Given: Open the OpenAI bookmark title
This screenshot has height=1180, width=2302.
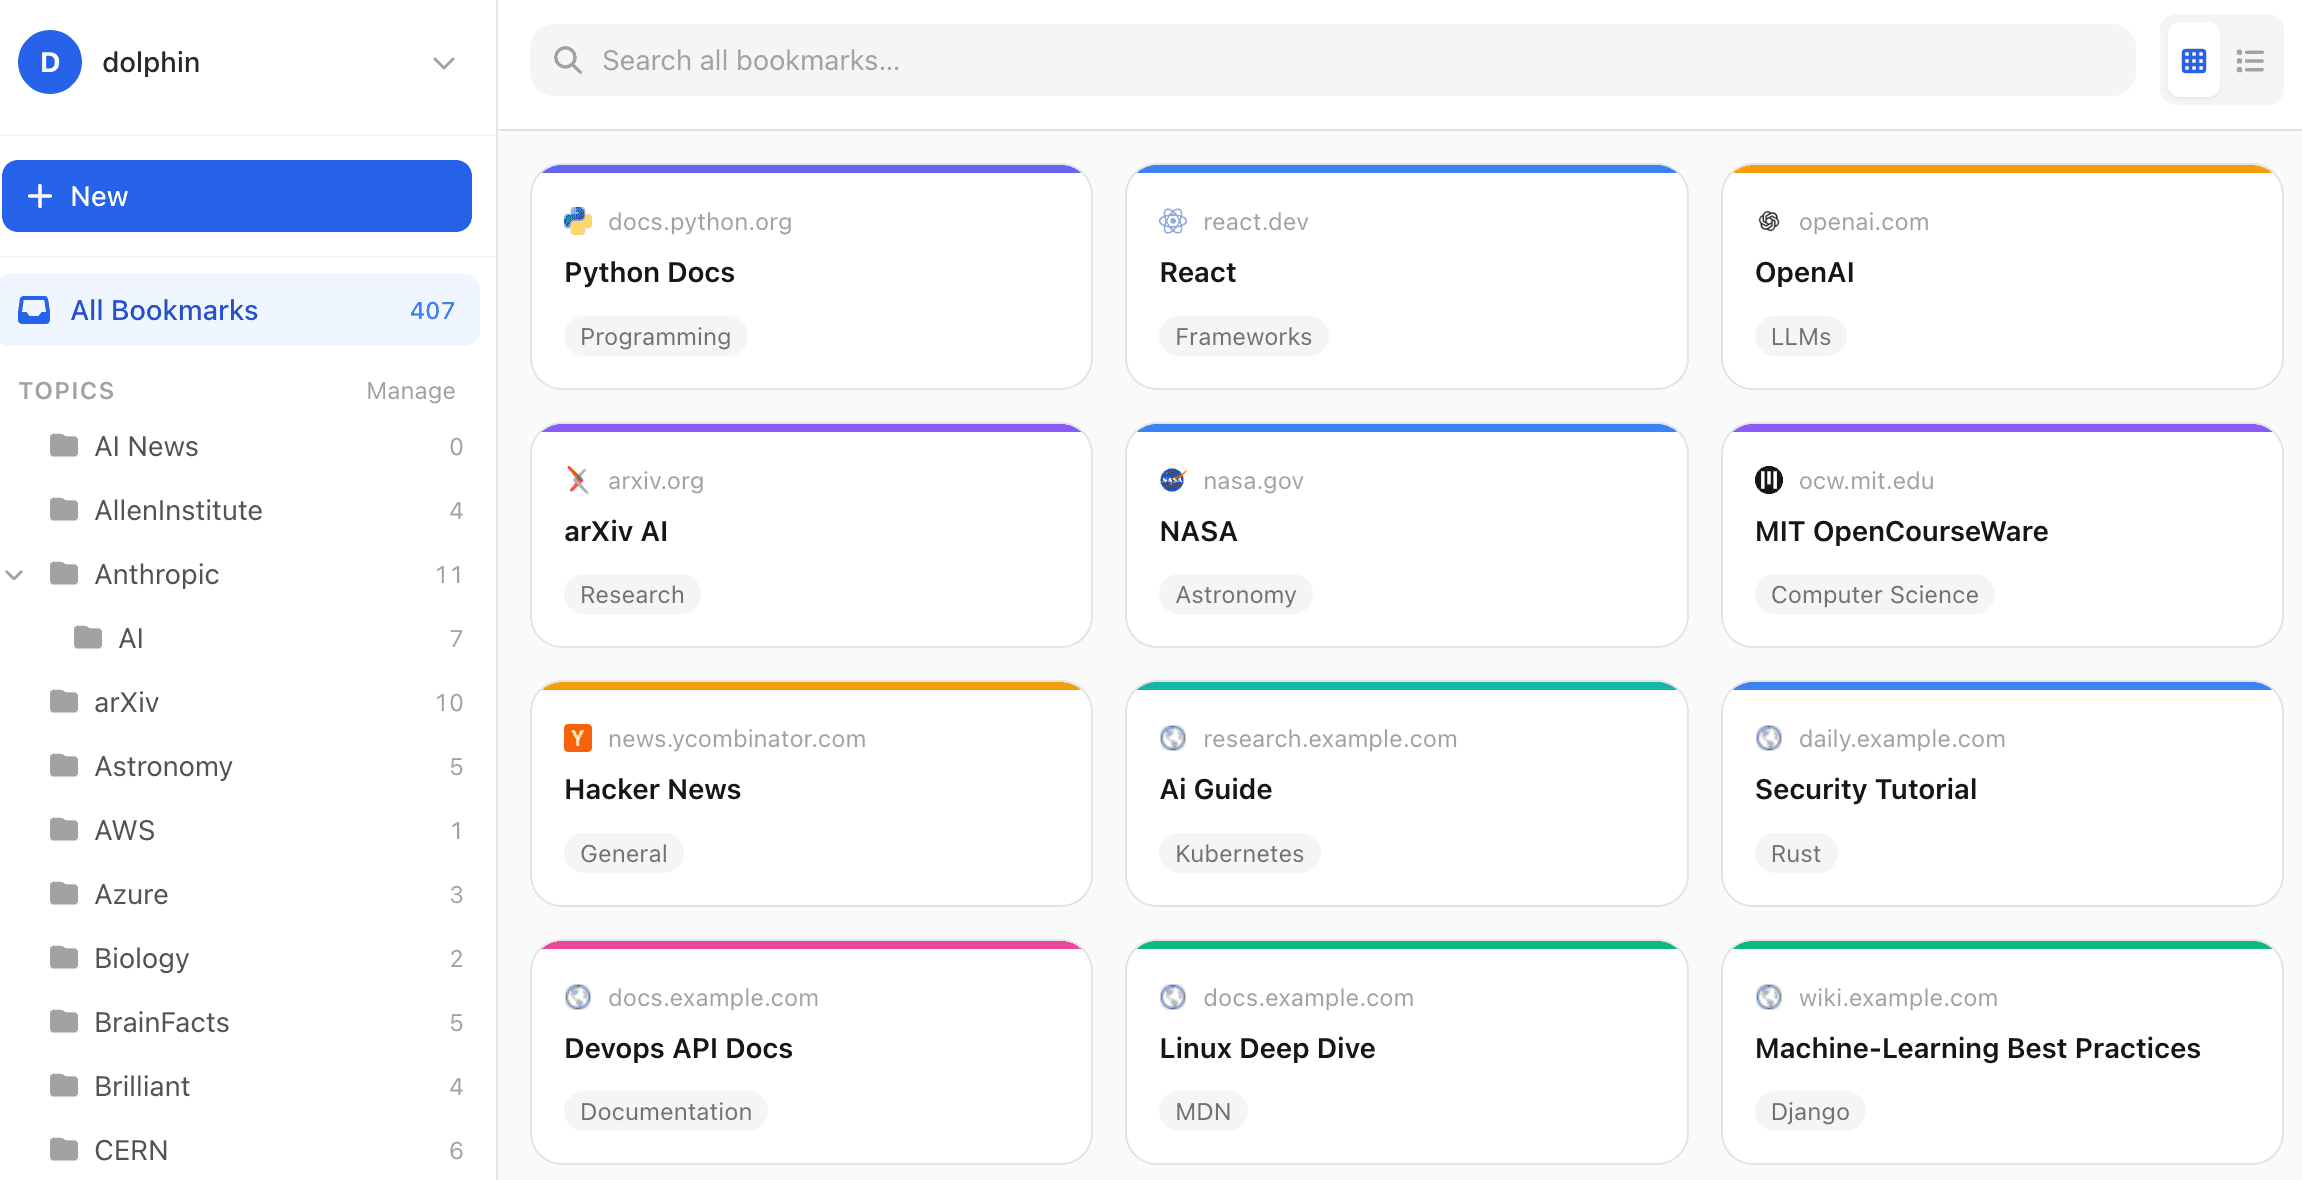Looking at the screenshot, I should pyautogui.click(x=1805, y=272).
